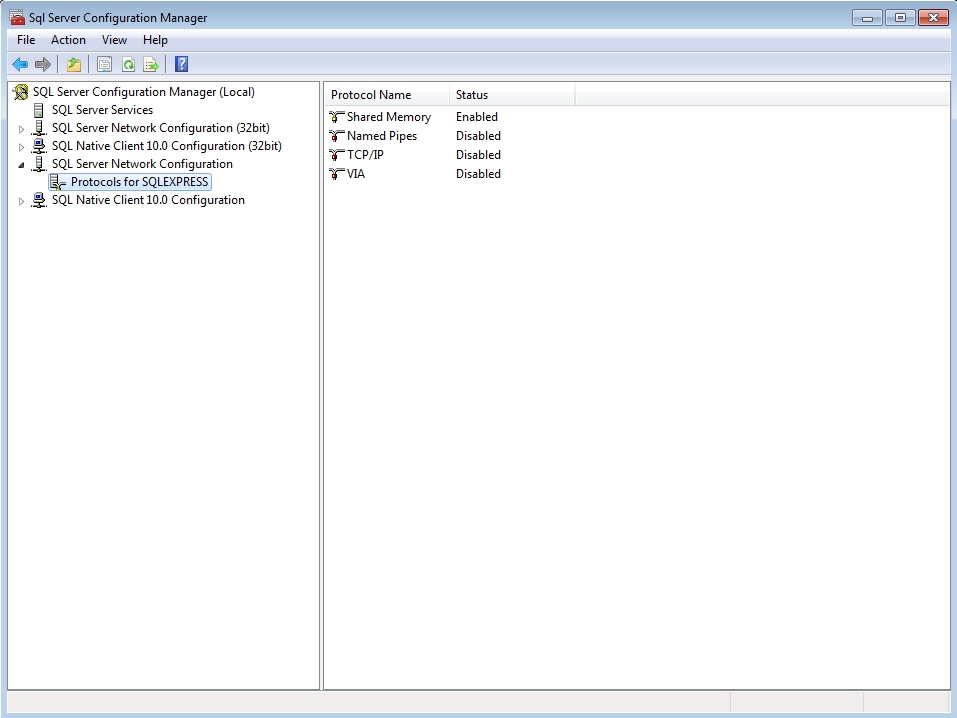Sort by the Protocol Name column header
957x718 pixels.
(385, 95)
